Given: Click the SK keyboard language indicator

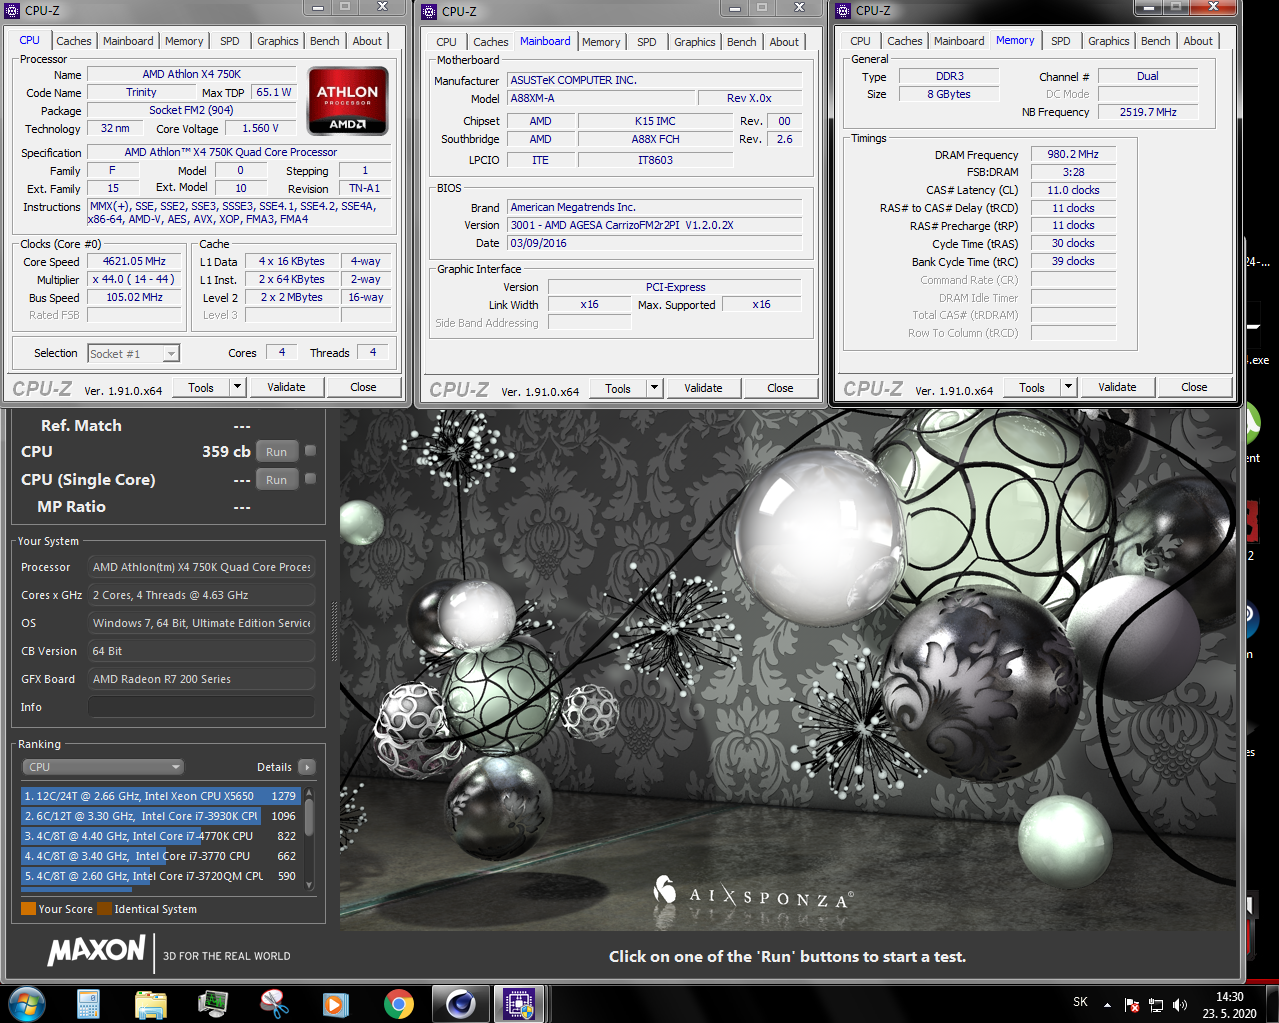Looking at the screenshot, I should pyautogui.click(x=1080, y=1002).
